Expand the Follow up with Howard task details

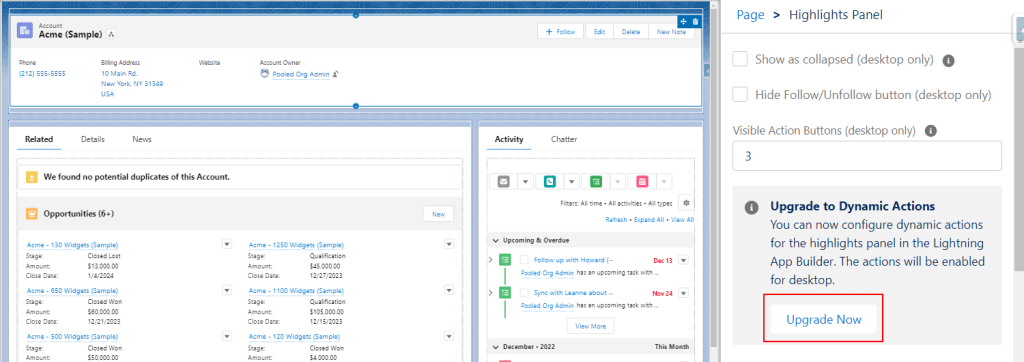click(x=491, y=260)
